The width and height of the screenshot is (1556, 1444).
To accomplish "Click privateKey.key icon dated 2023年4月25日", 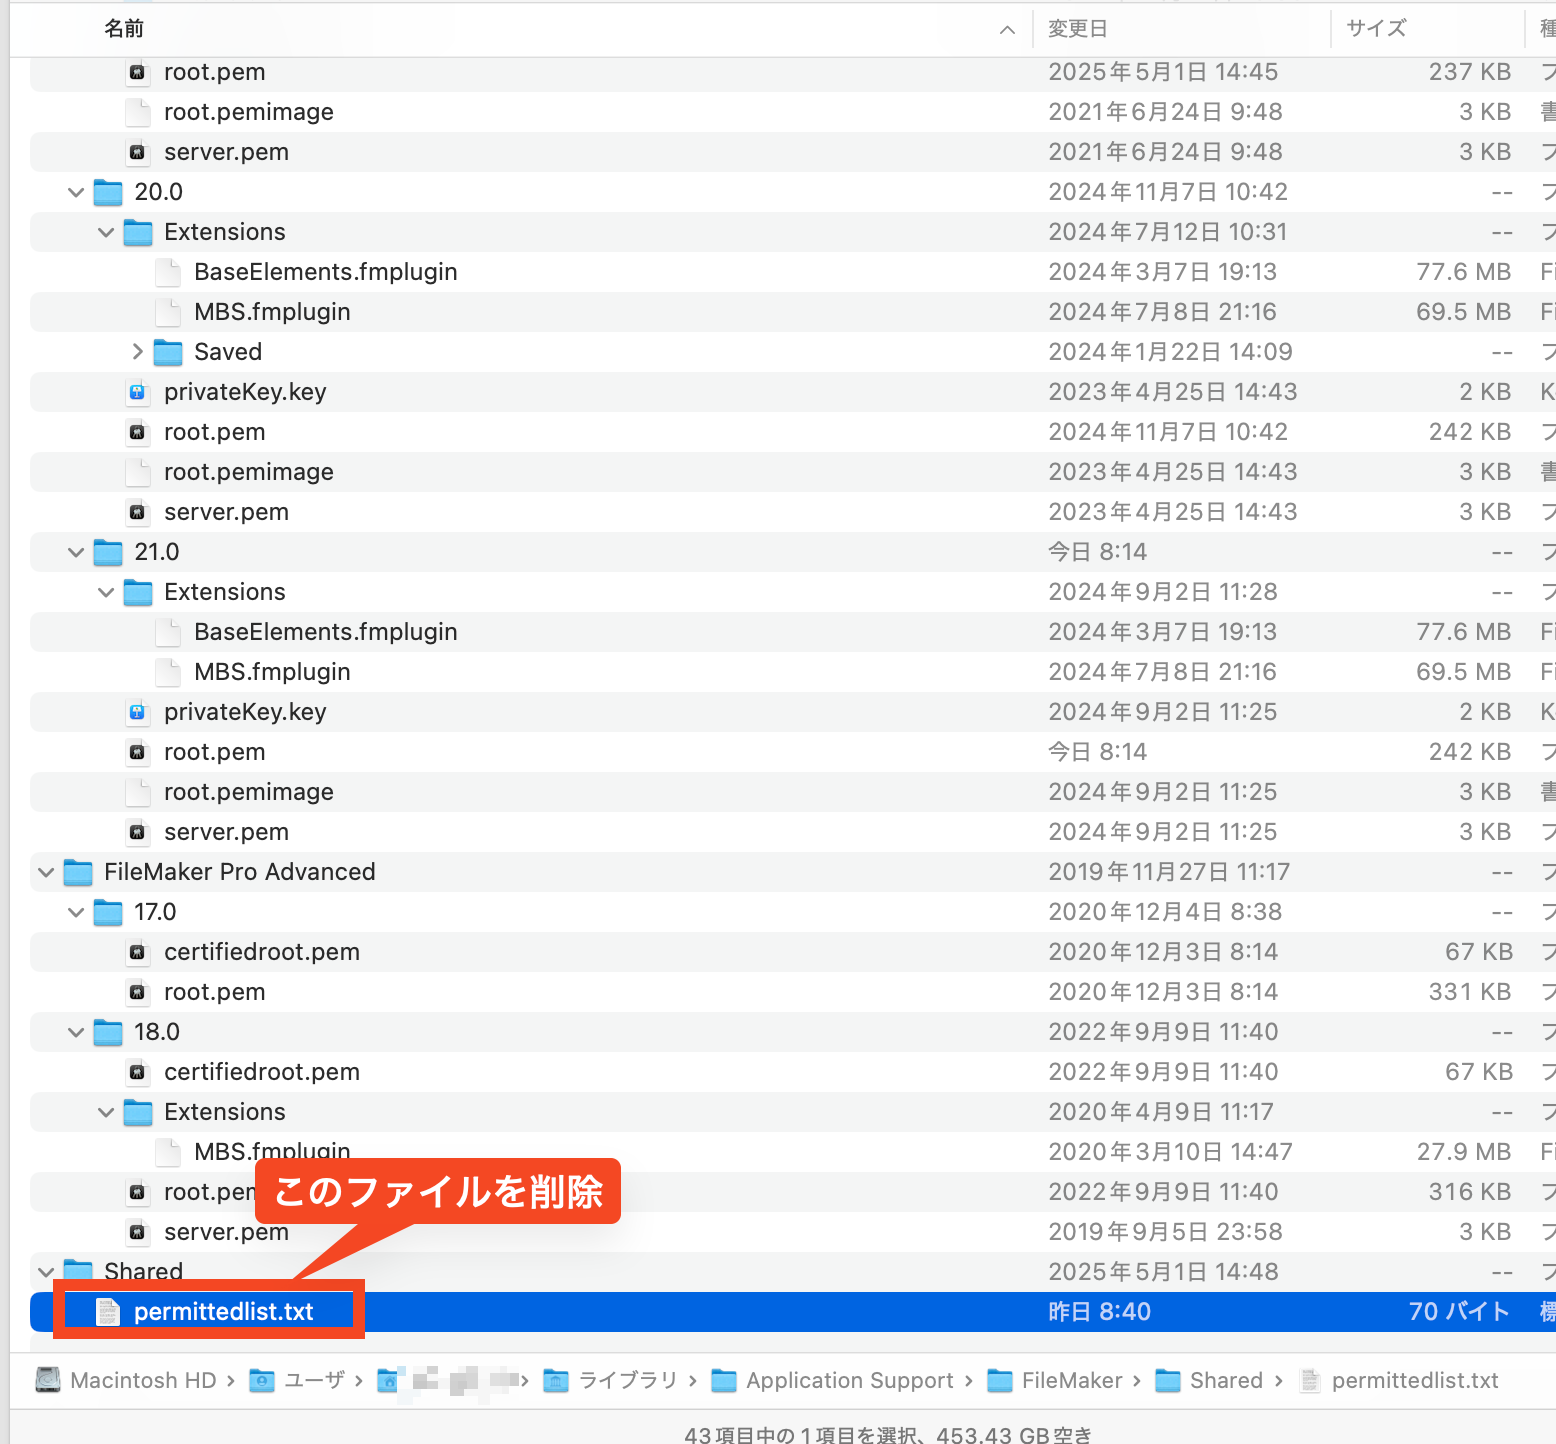I will tap(138, 392).
